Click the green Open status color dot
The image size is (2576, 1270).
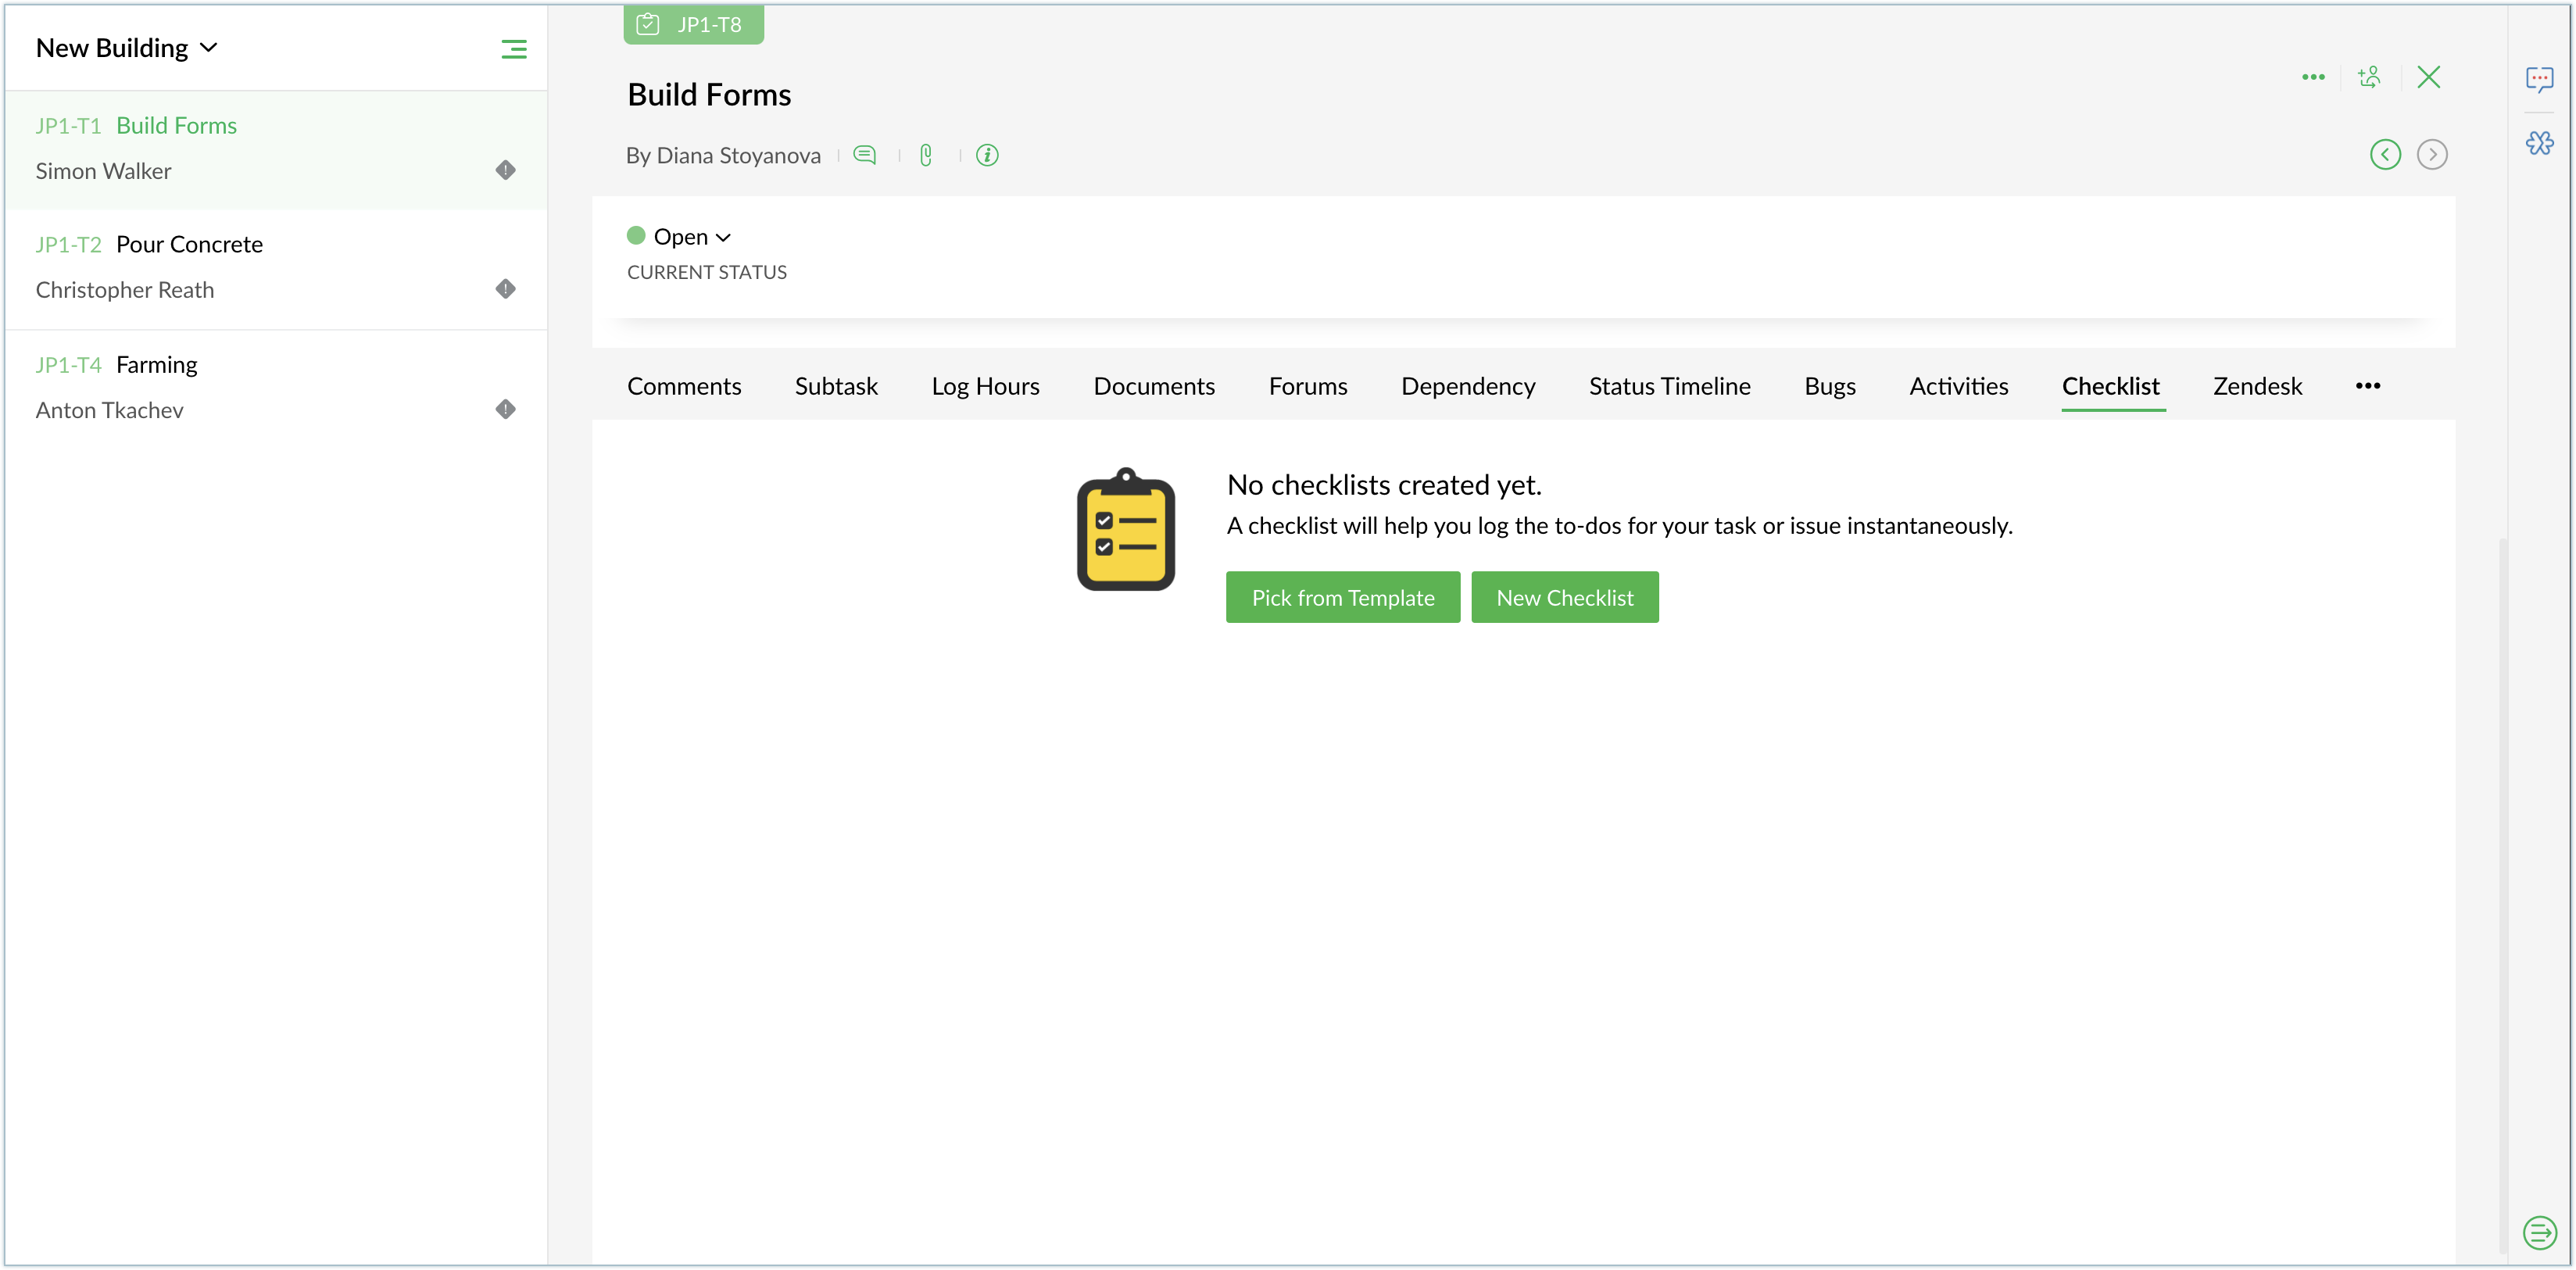(x=636, y=236)
